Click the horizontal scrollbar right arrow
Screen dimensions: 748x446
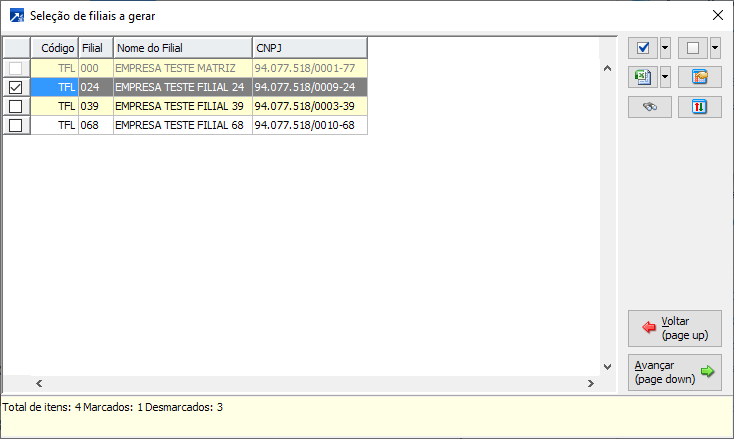coord(591,384)
